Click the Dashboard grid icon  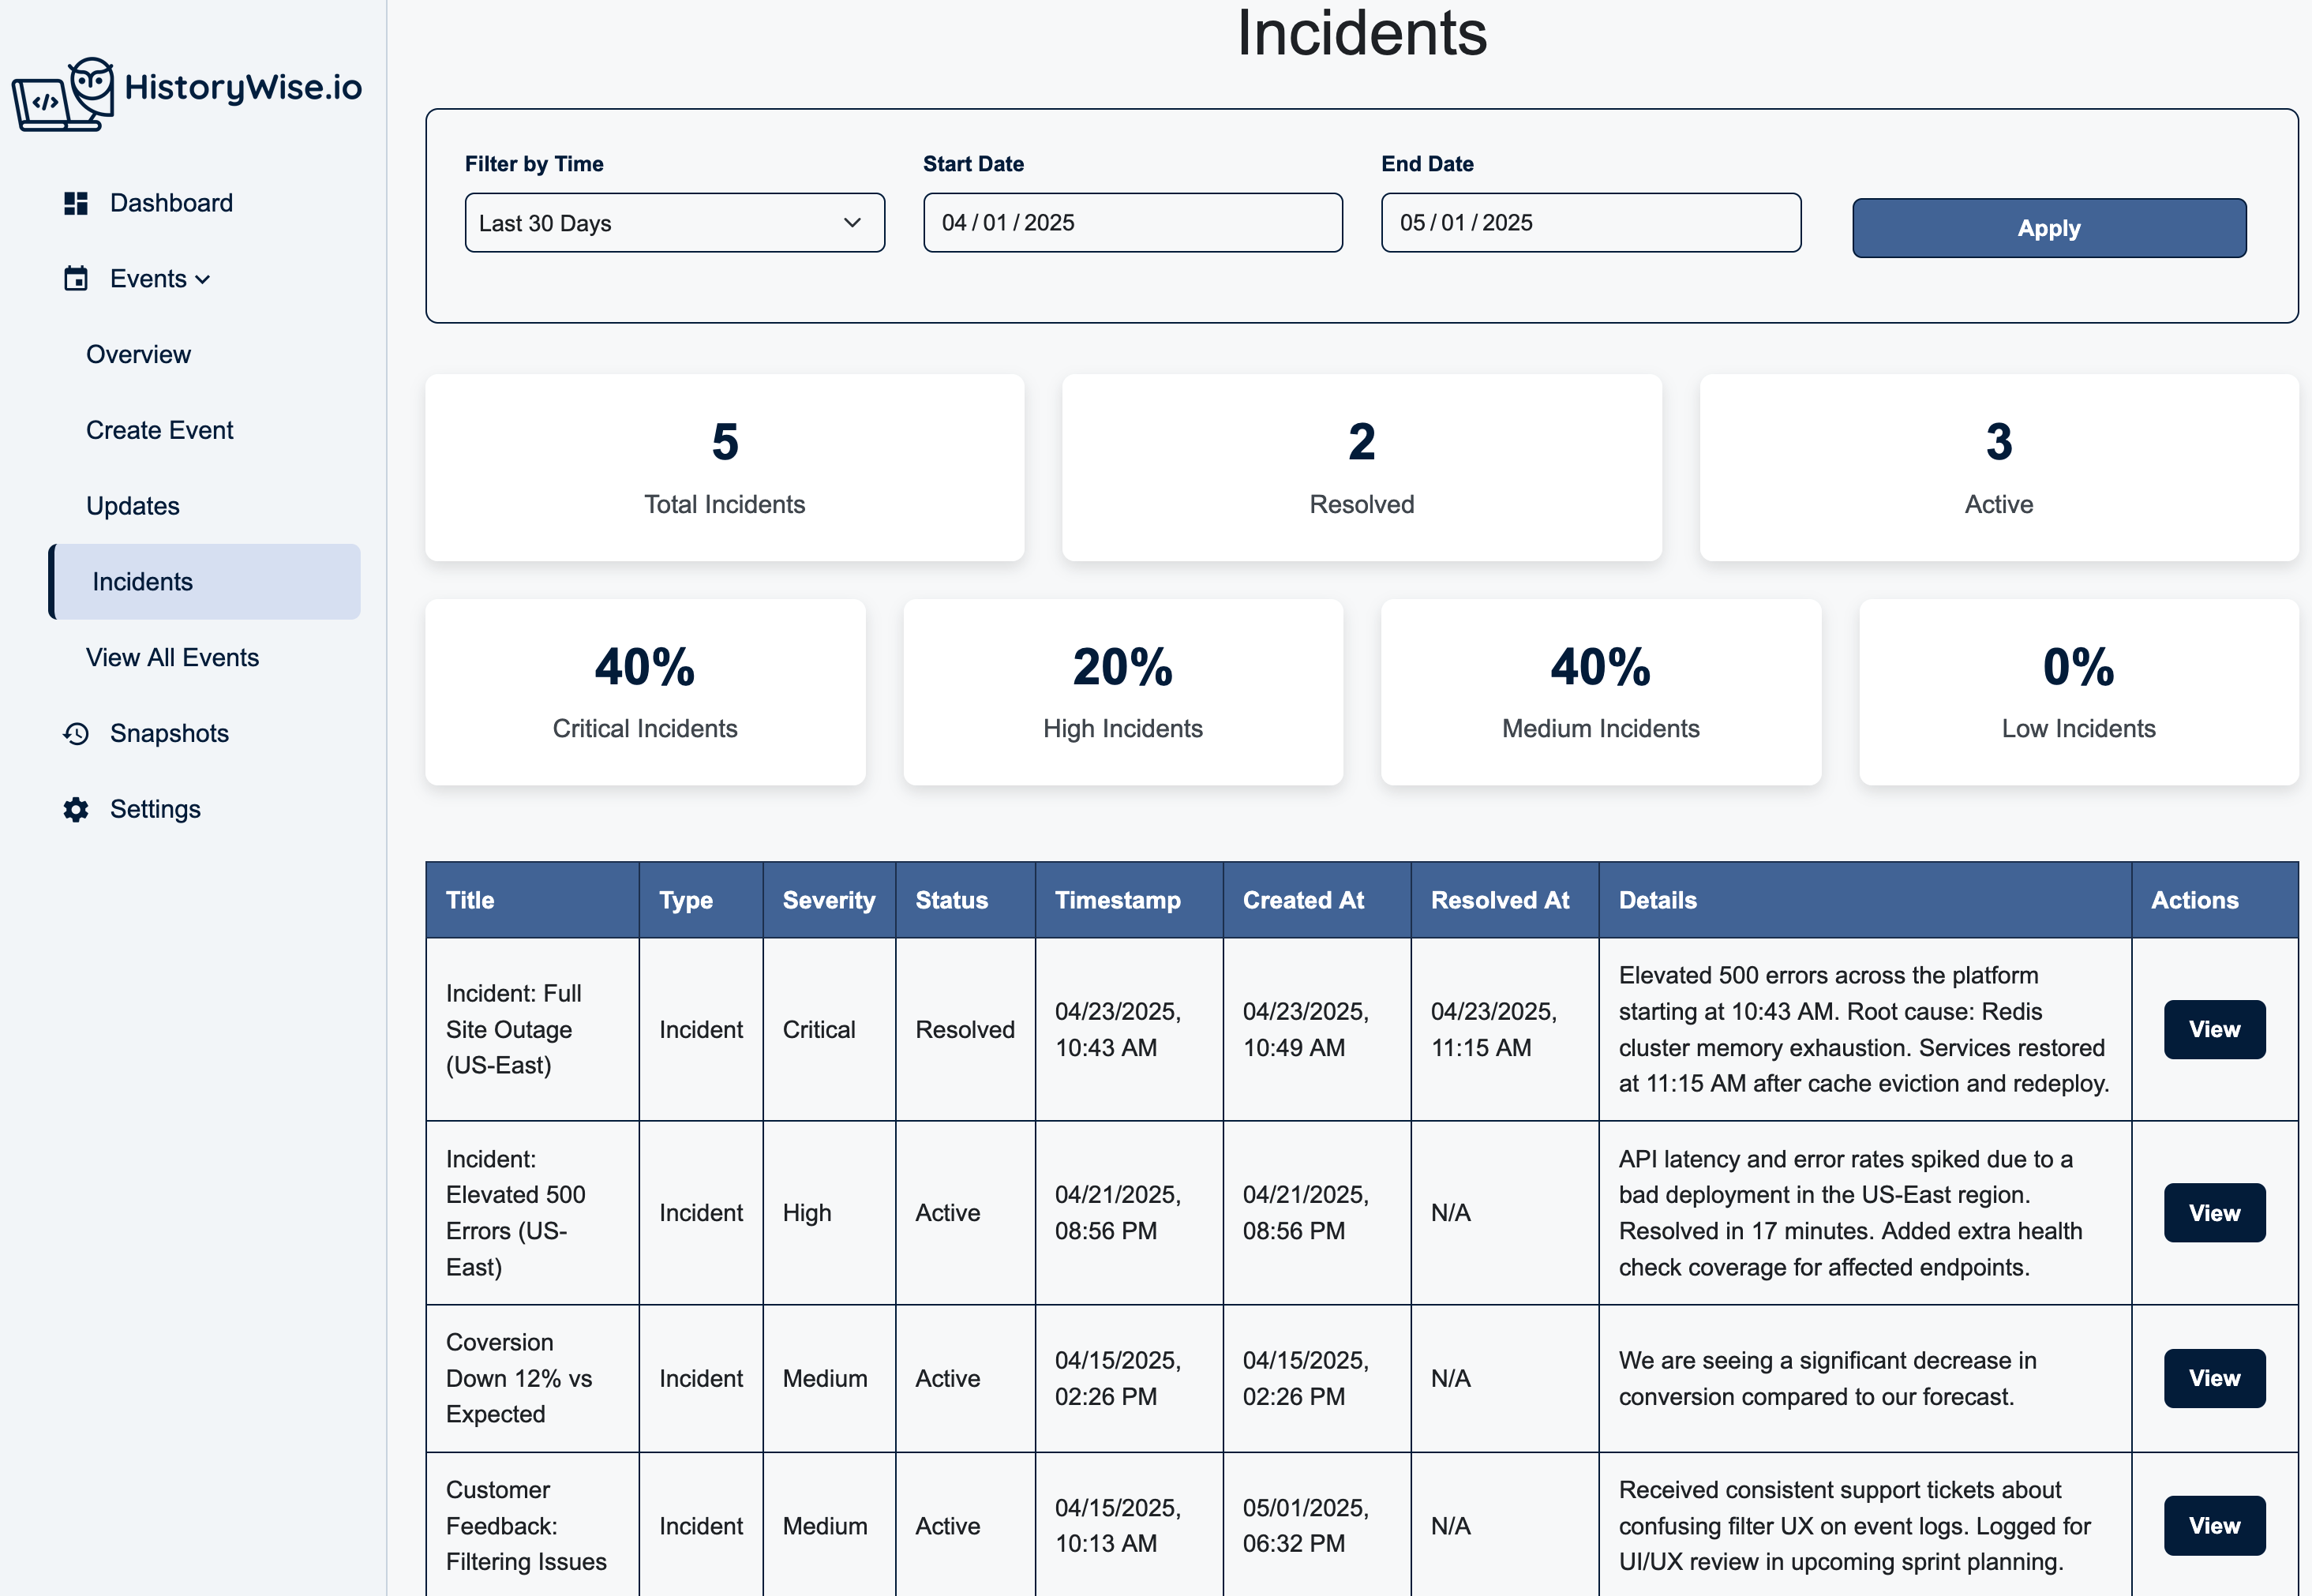[75, 202]
